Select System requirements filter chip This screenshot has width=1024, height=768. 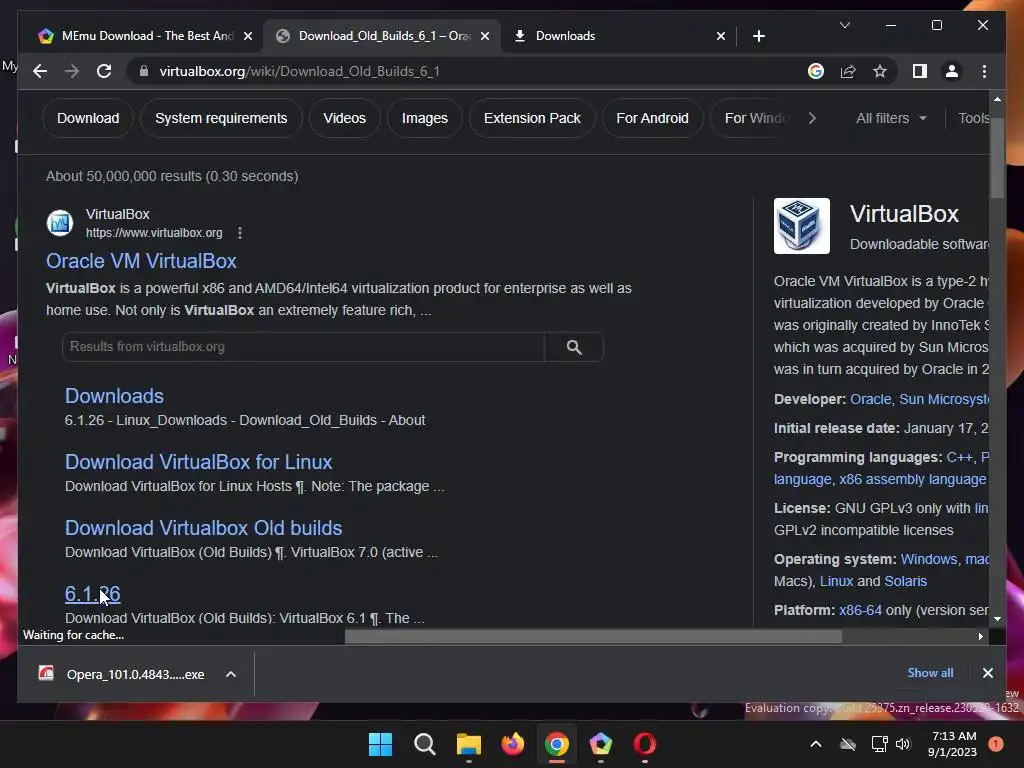pos(221,118)
